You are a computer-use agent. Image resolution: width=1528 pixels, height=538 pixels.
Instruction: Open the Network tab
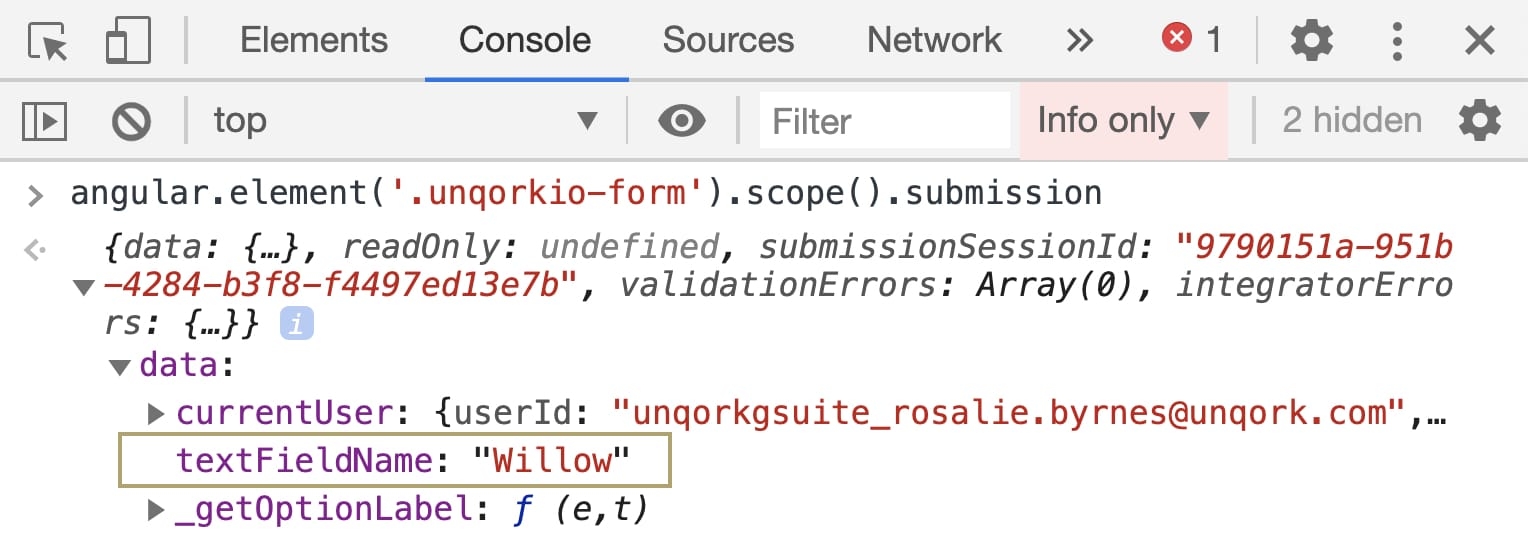coord(934,40)
